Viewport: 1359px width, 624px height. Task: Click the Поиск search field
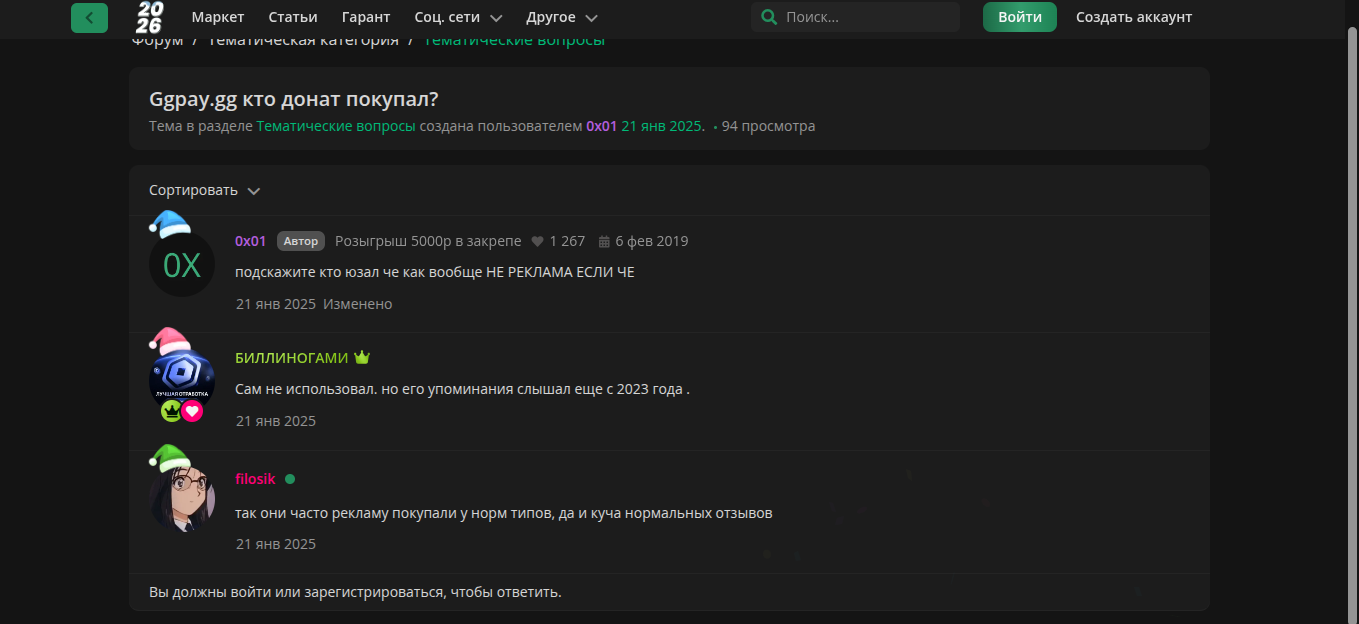coord(865,17)
